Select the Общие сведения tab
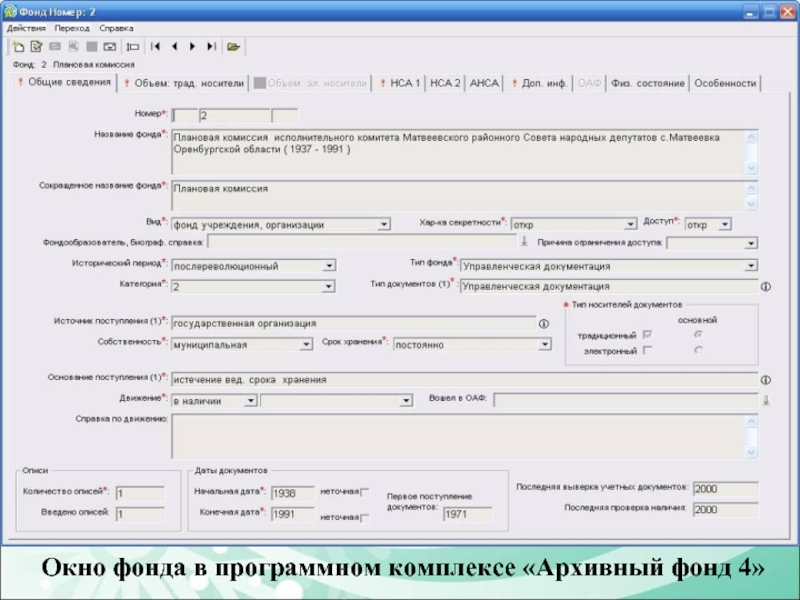 [64, 82]
